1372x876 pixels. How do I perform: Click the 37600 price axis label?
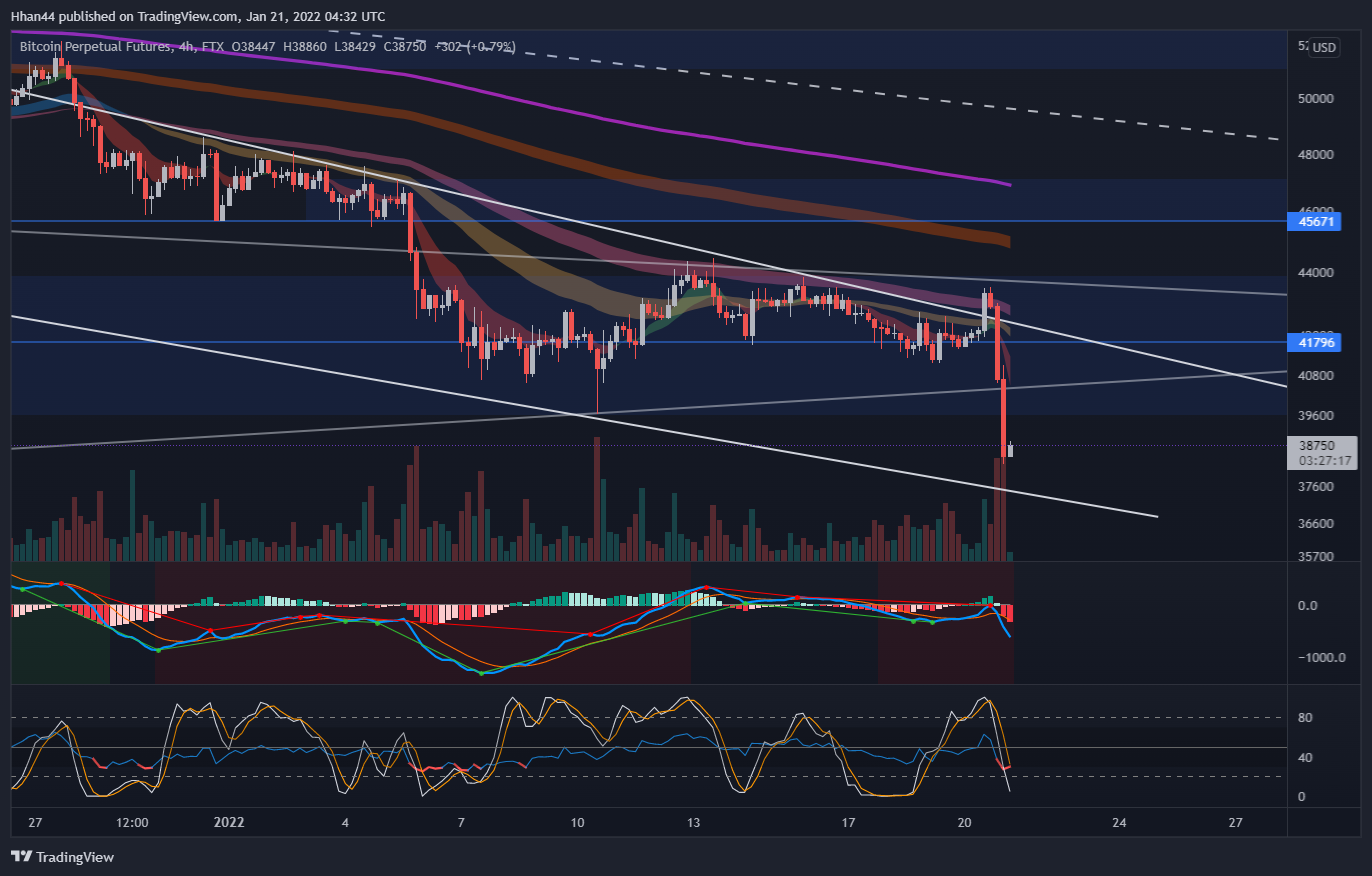pos(1316,487)
